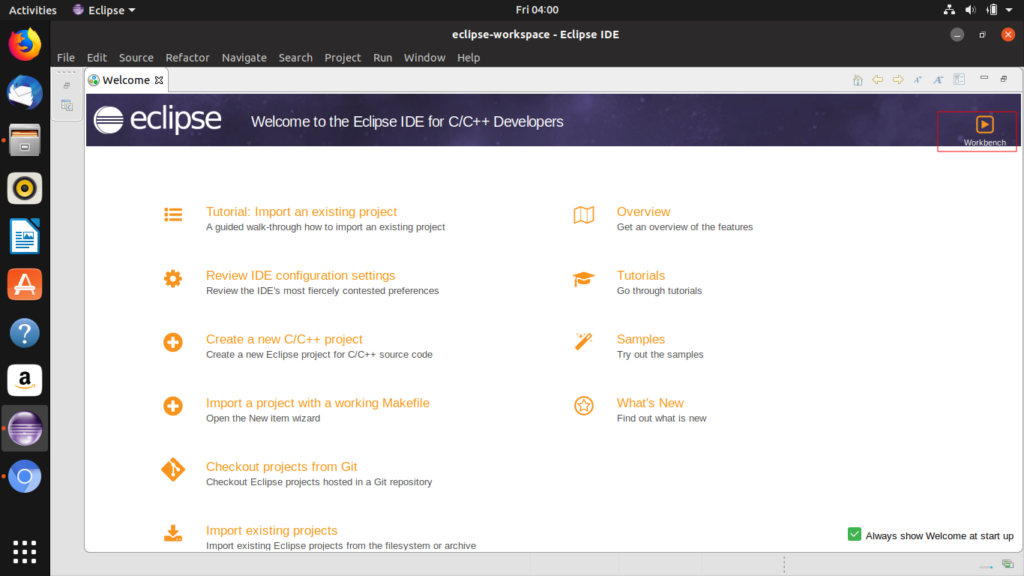Open Ubuntu Software from the dock
The height and width of the screenshot is (576, 1024).
(x=25, y=284)
